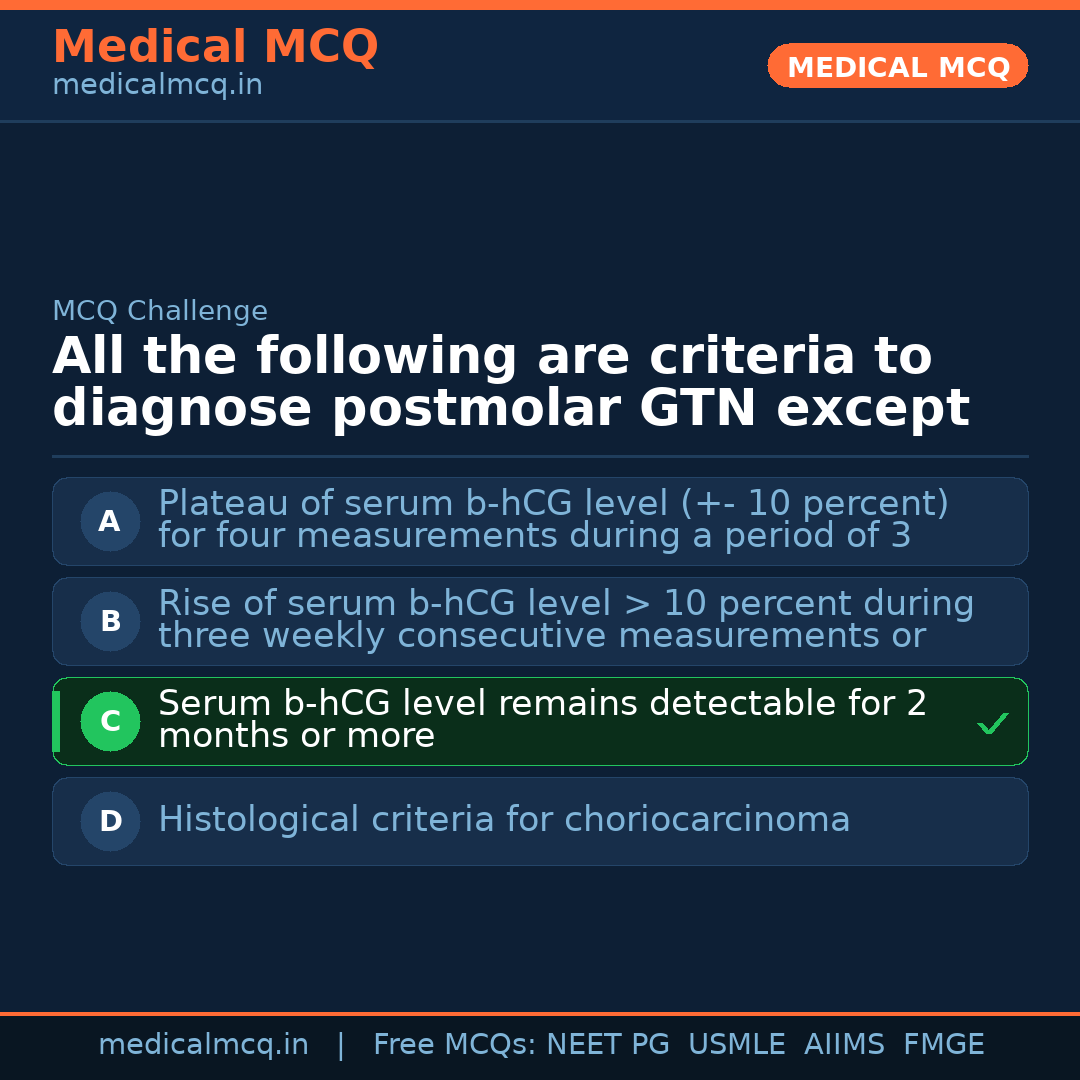
Task: Select the 'Rise of serum b-hCG' answer
Action: (566, 620)
